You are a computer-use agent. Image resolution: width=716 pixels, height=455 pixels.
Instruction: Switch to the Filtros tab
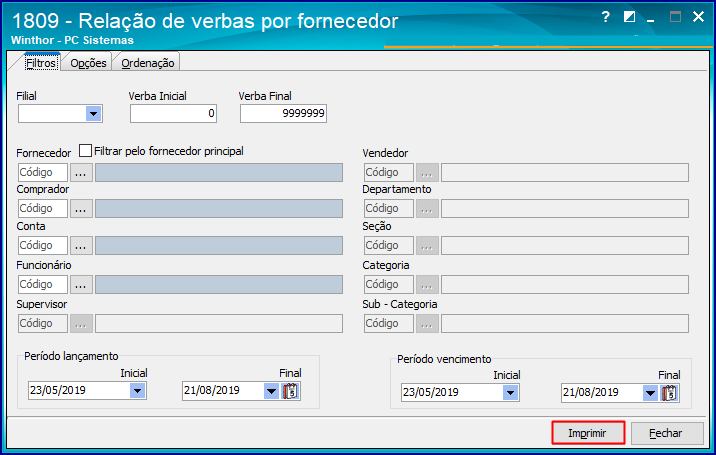(x=41, y=63)
